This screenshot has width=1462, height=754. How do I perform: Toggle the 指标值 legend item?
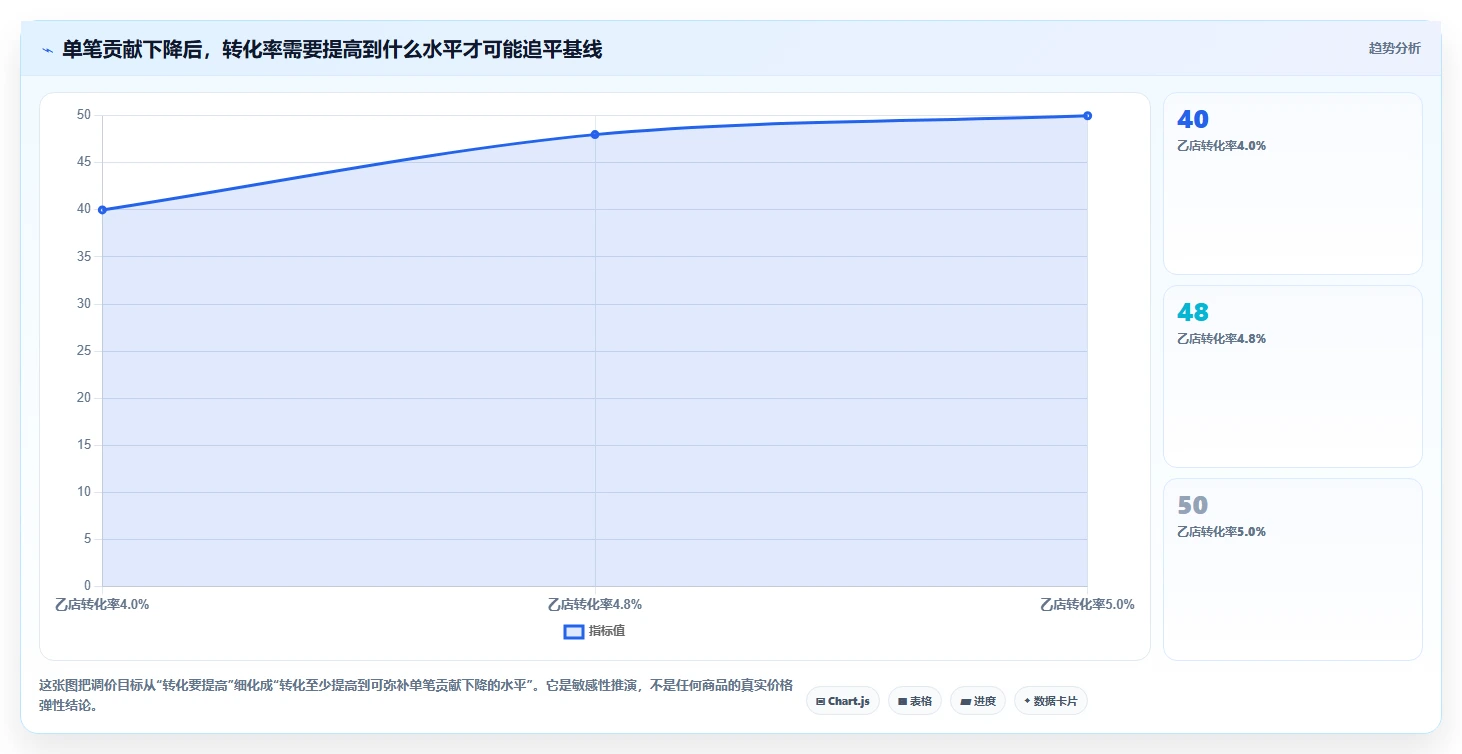595,631
